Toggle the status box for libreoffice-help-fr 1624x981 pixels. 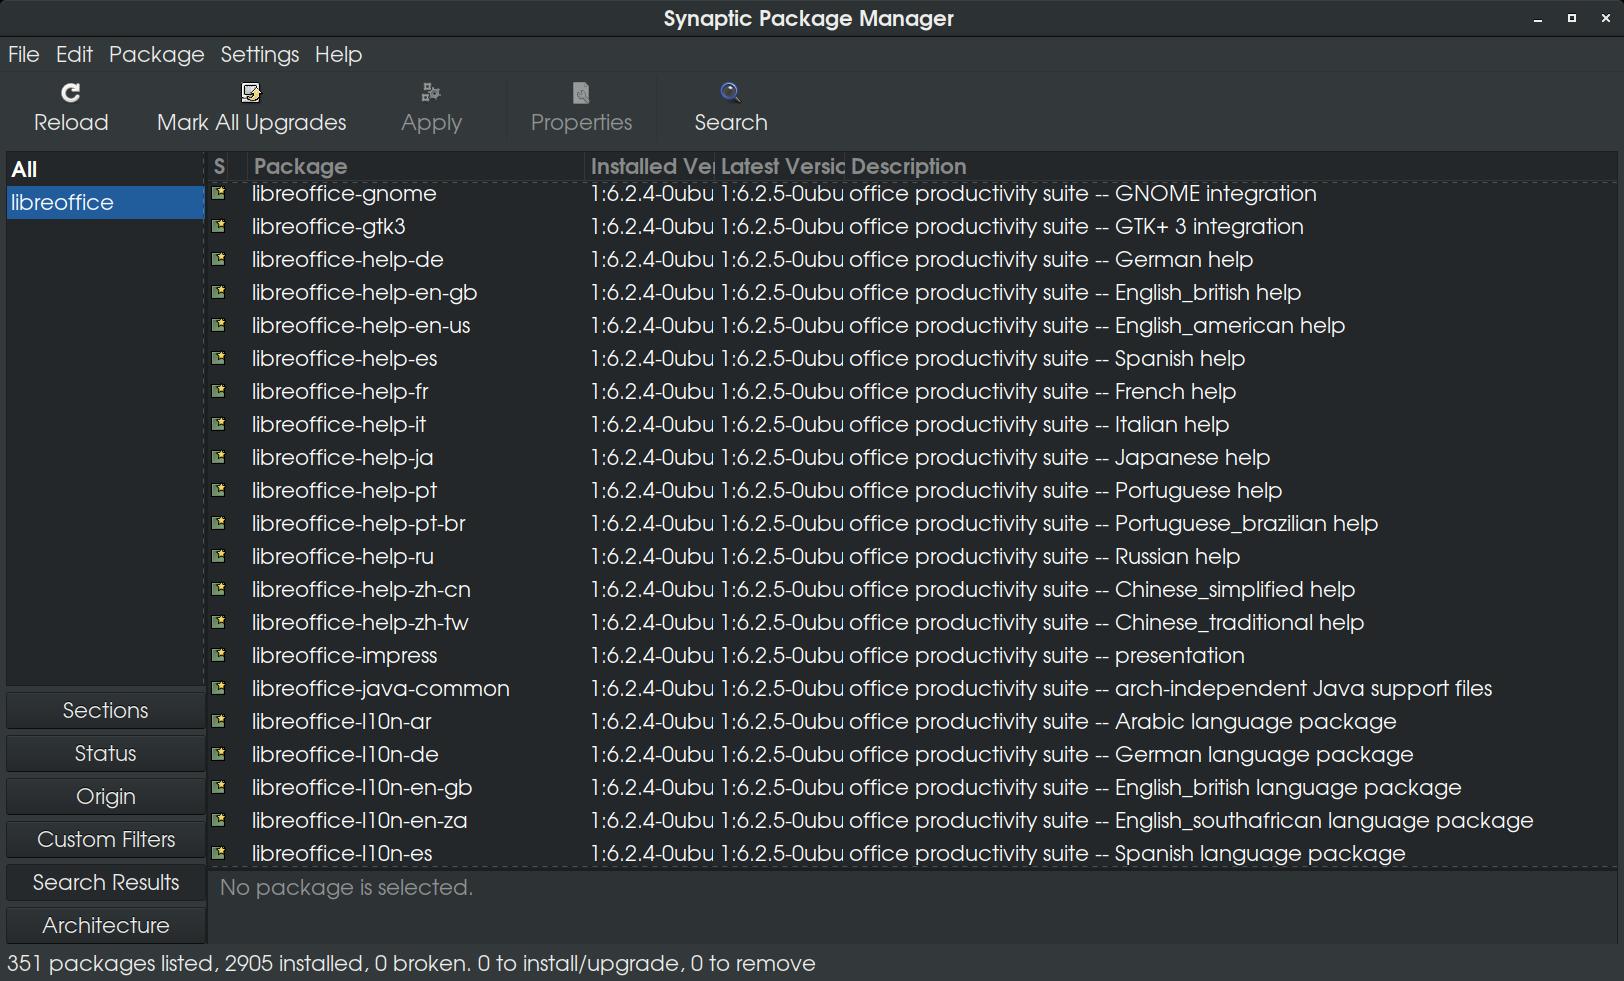click(219, 391)
